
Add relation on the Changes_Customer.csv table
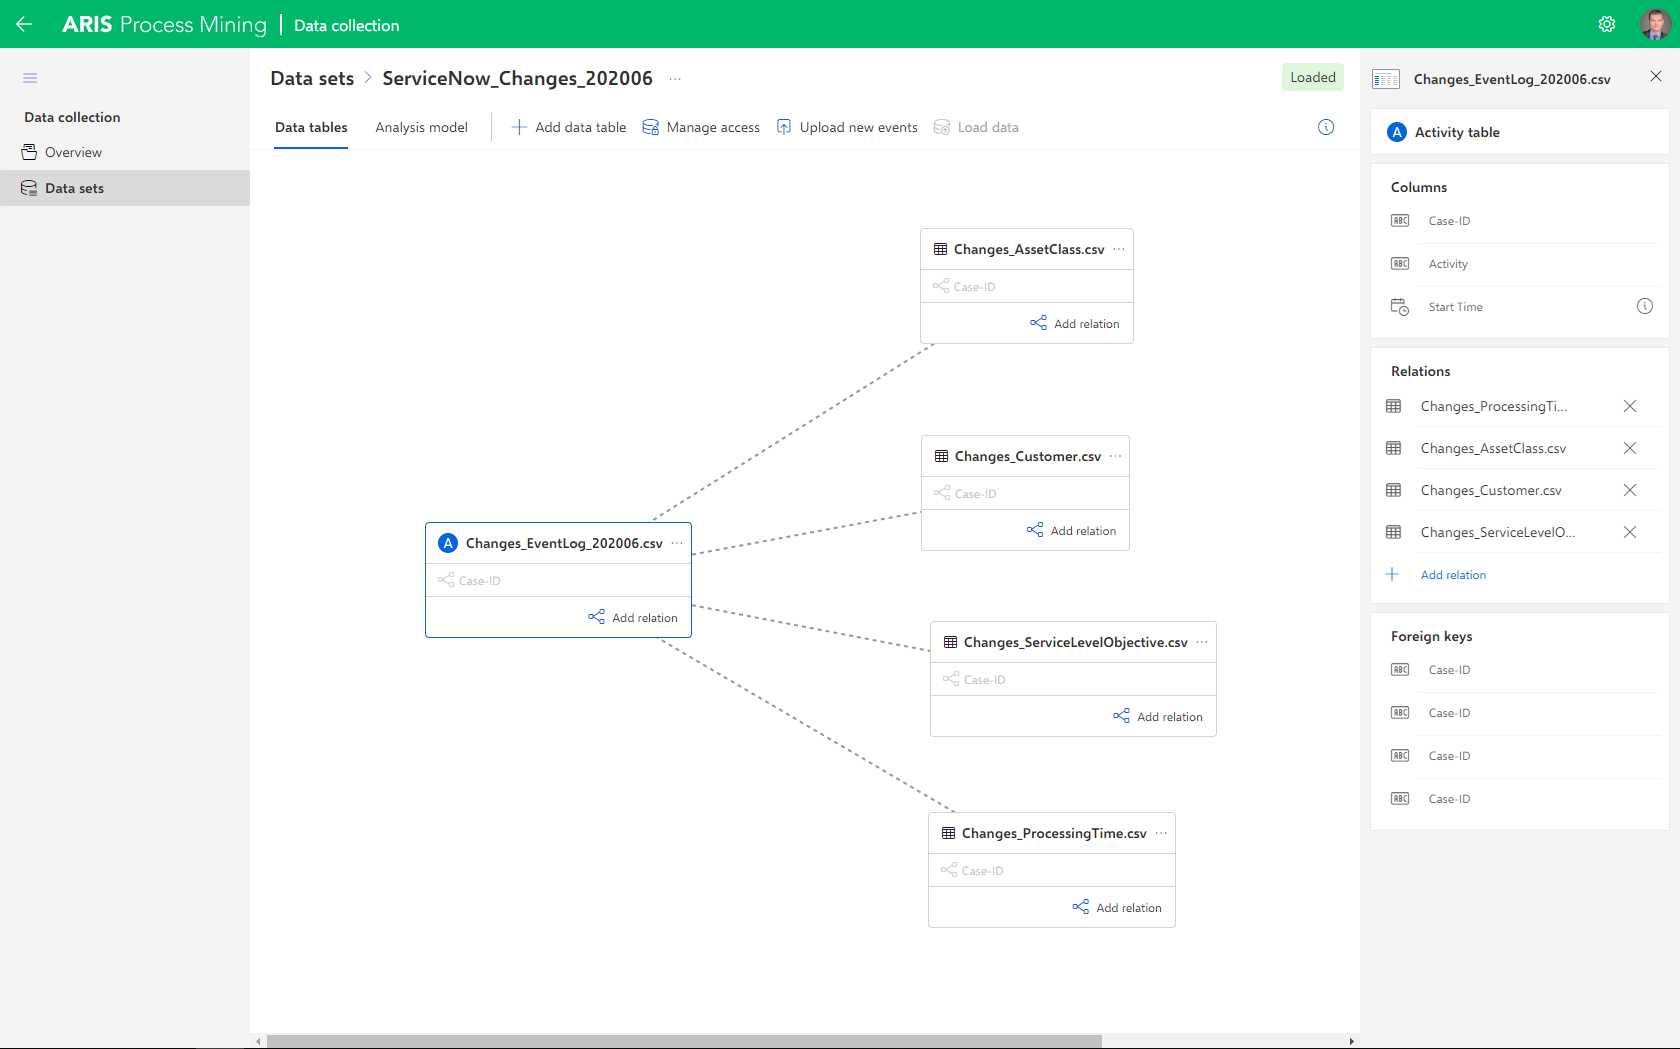(1071, 530)
